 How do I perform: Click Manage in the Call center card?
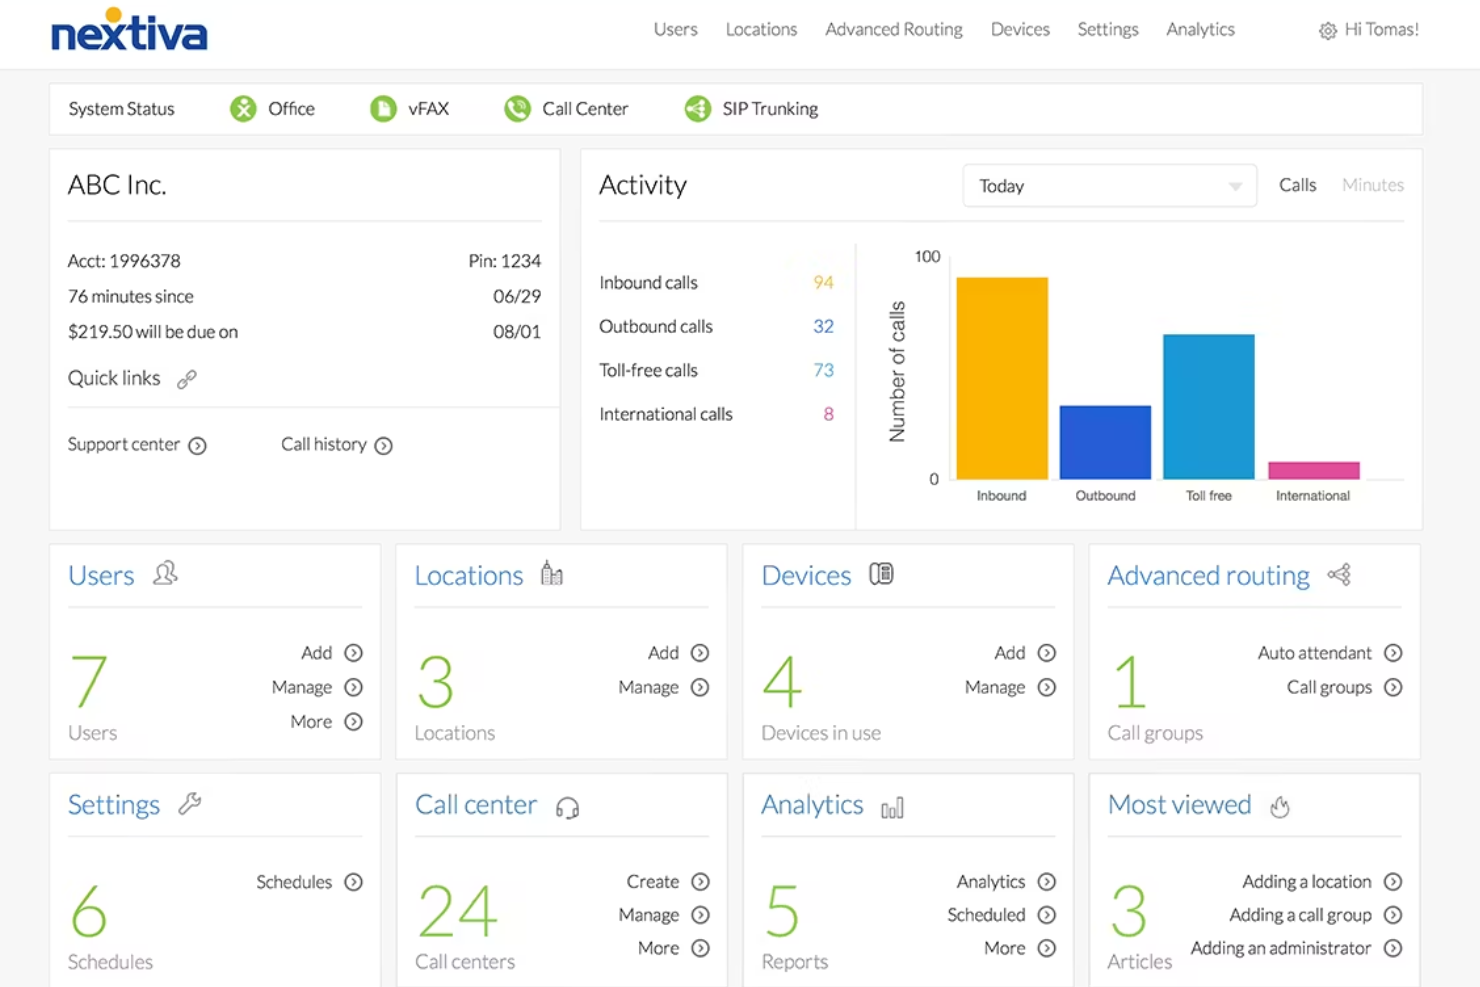click(648, 915)
